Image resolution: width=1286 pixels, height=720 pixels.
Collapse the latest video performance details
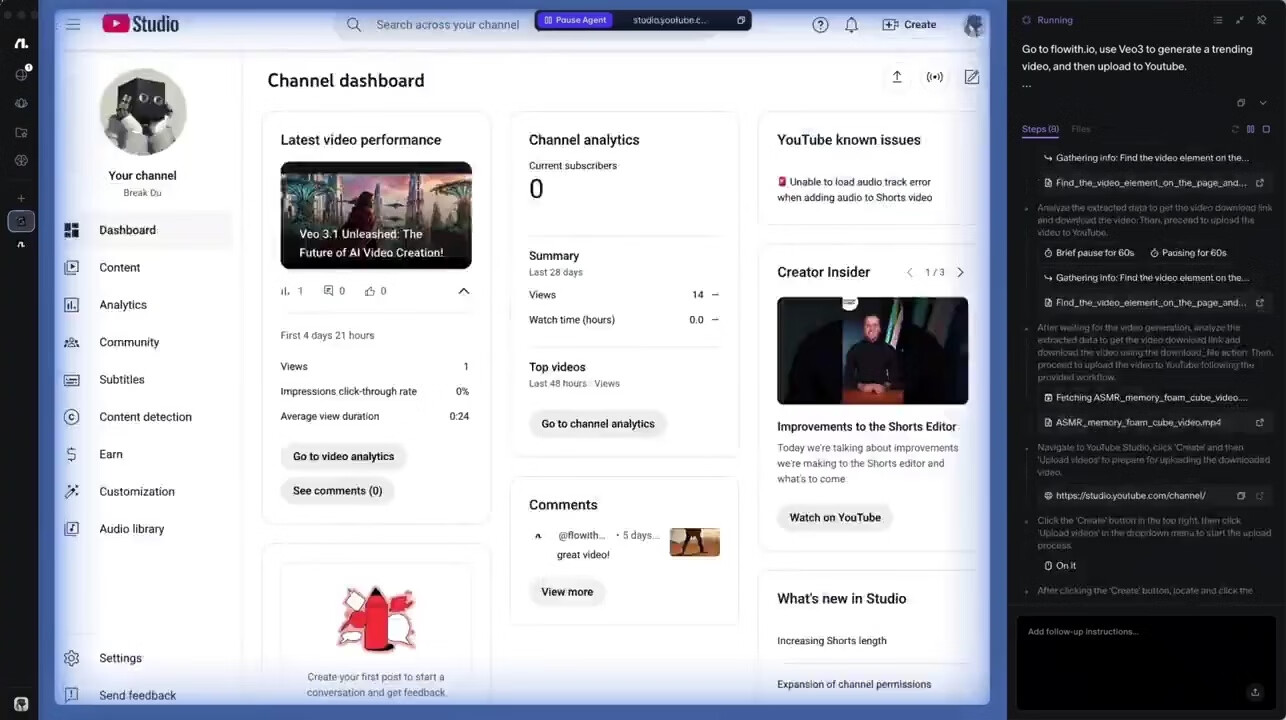(463, 291)
